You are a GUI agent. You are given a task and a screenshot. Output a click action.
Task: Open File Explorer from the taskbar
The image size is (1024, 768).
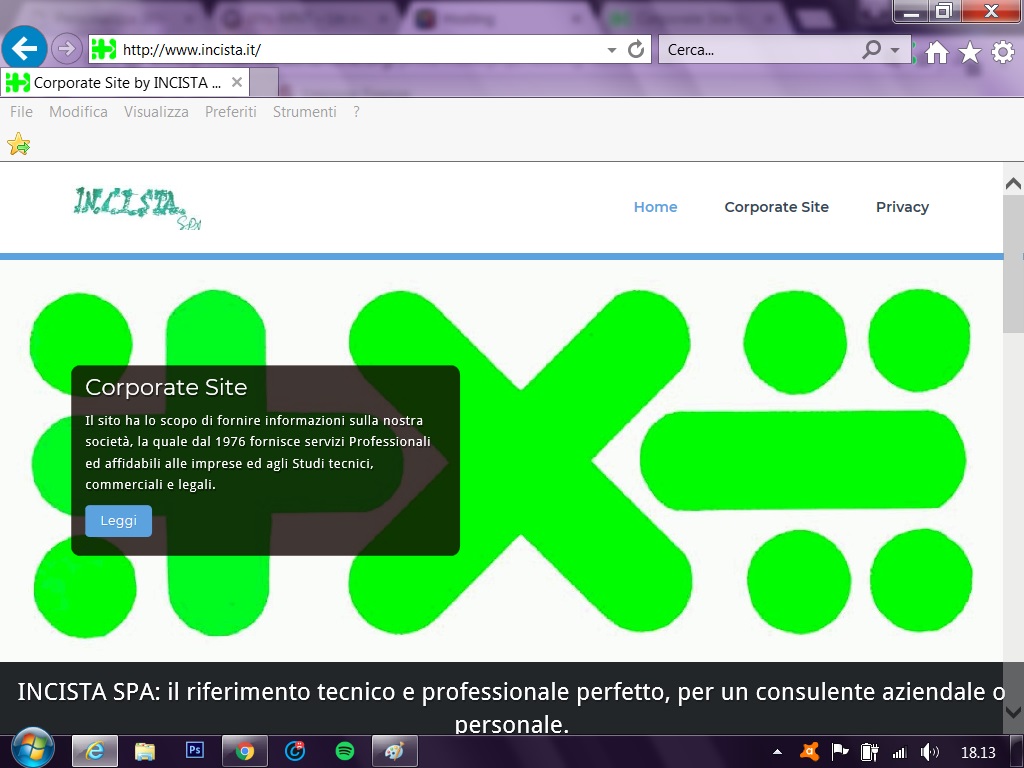tap(144, 751)
